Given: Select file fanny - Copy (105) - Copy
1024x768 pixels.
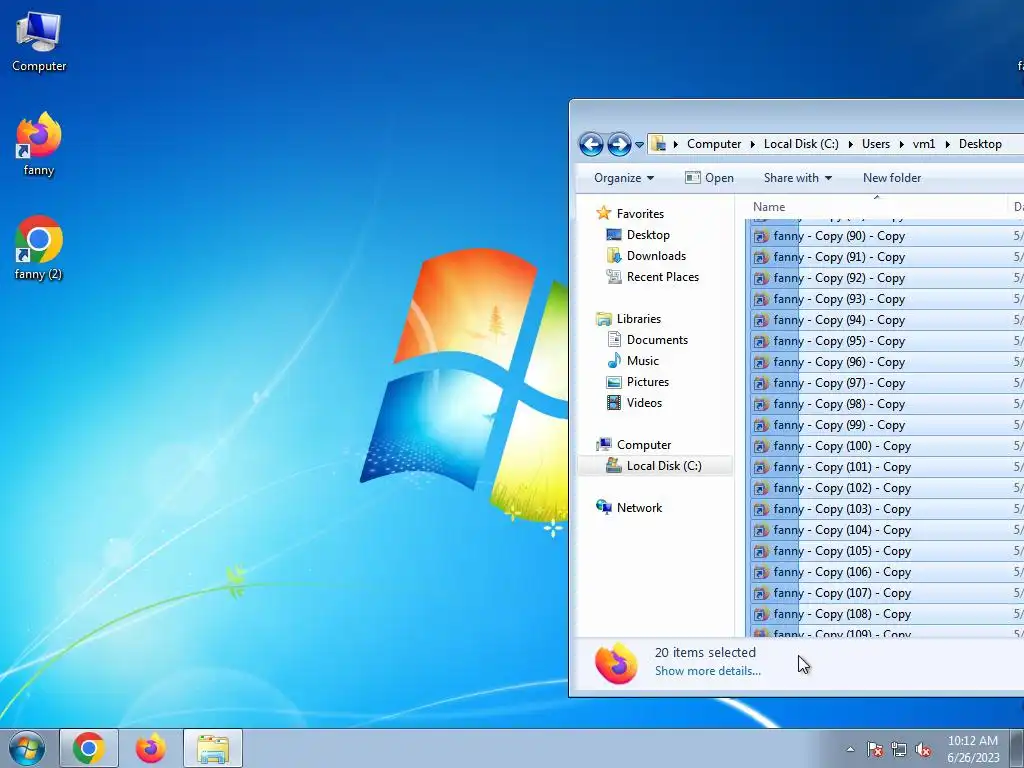Looking at the screenshot, I should [887, 551].
